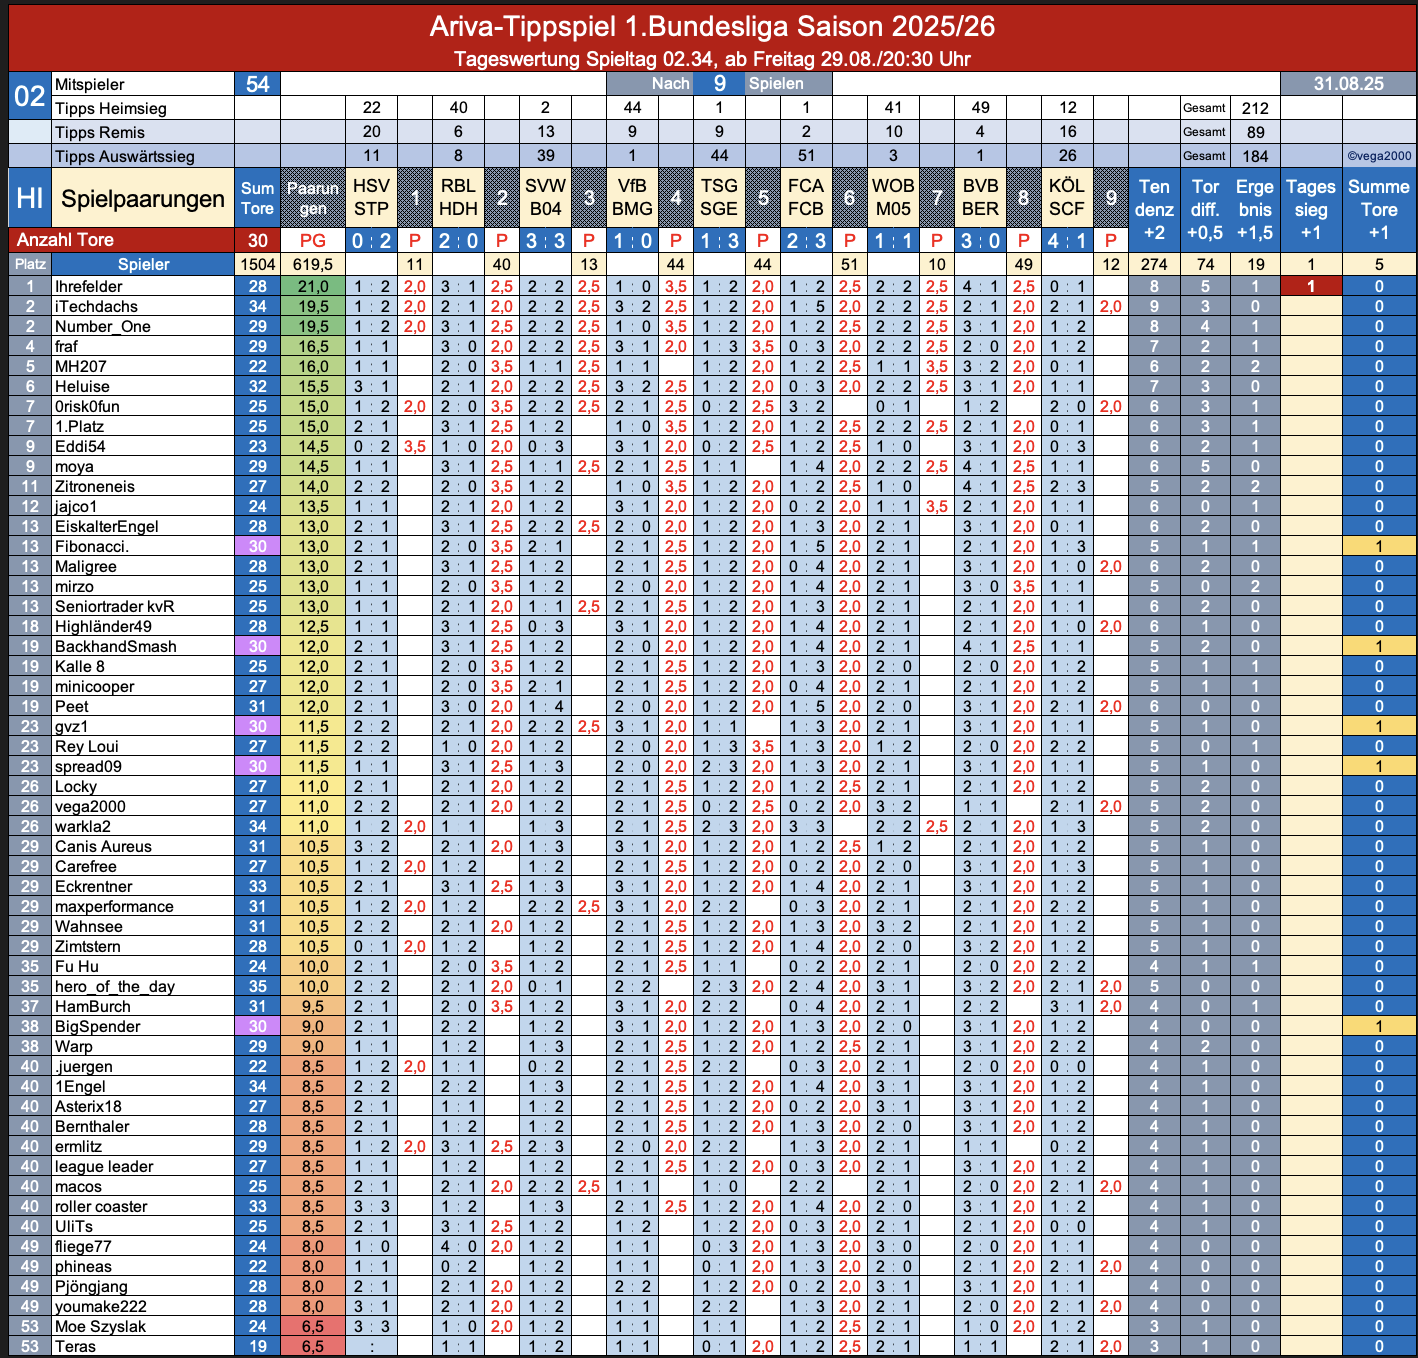Select the date cell 31.08.25
The height and width of the screenshot is (1358, 1418).
coord(1348,84)
